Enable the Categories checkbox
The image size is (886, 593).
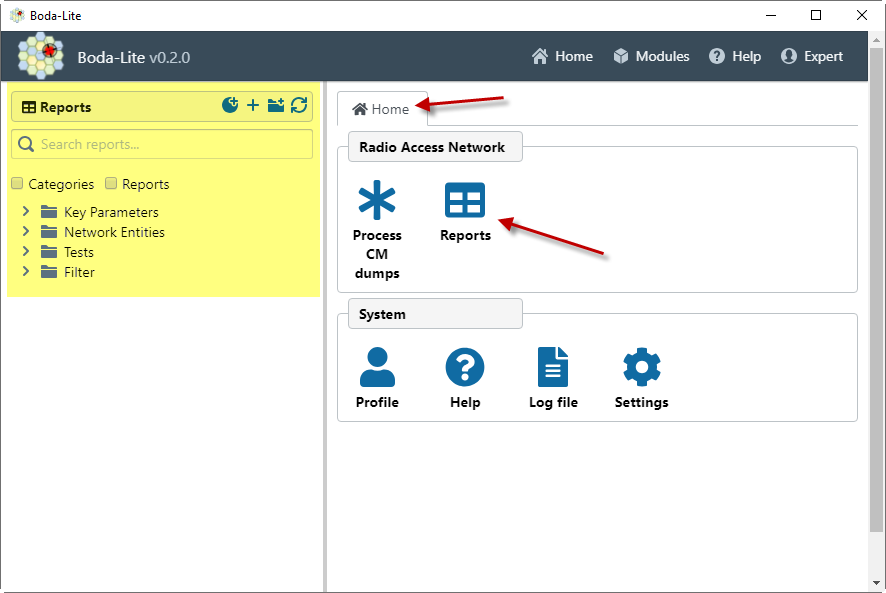coord(17,184)
